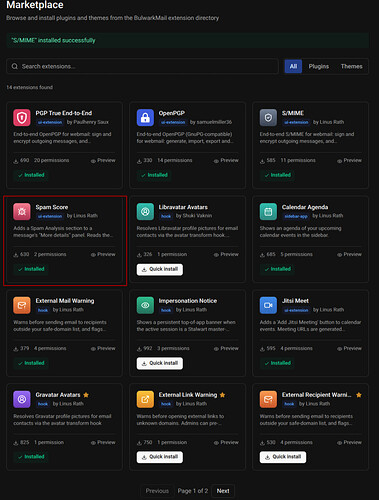Preview the Gravatar Avatars extension
This screenshot has height=500, width=379.
[103, 442]
